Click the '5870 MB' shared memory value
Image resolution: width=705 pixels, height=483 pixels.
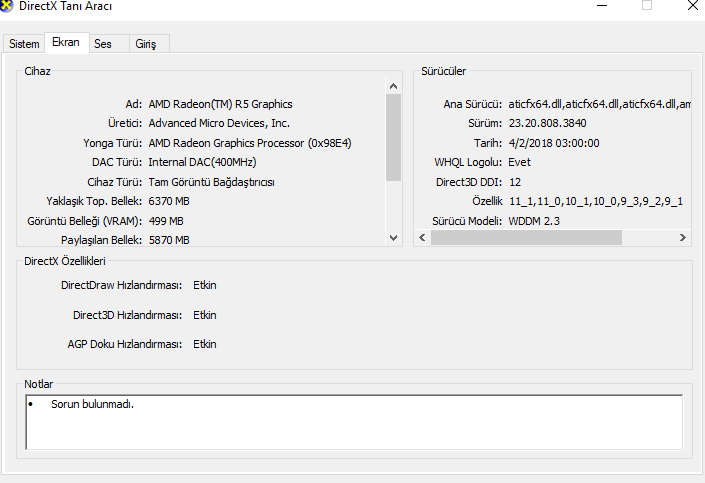pos(169,240)
